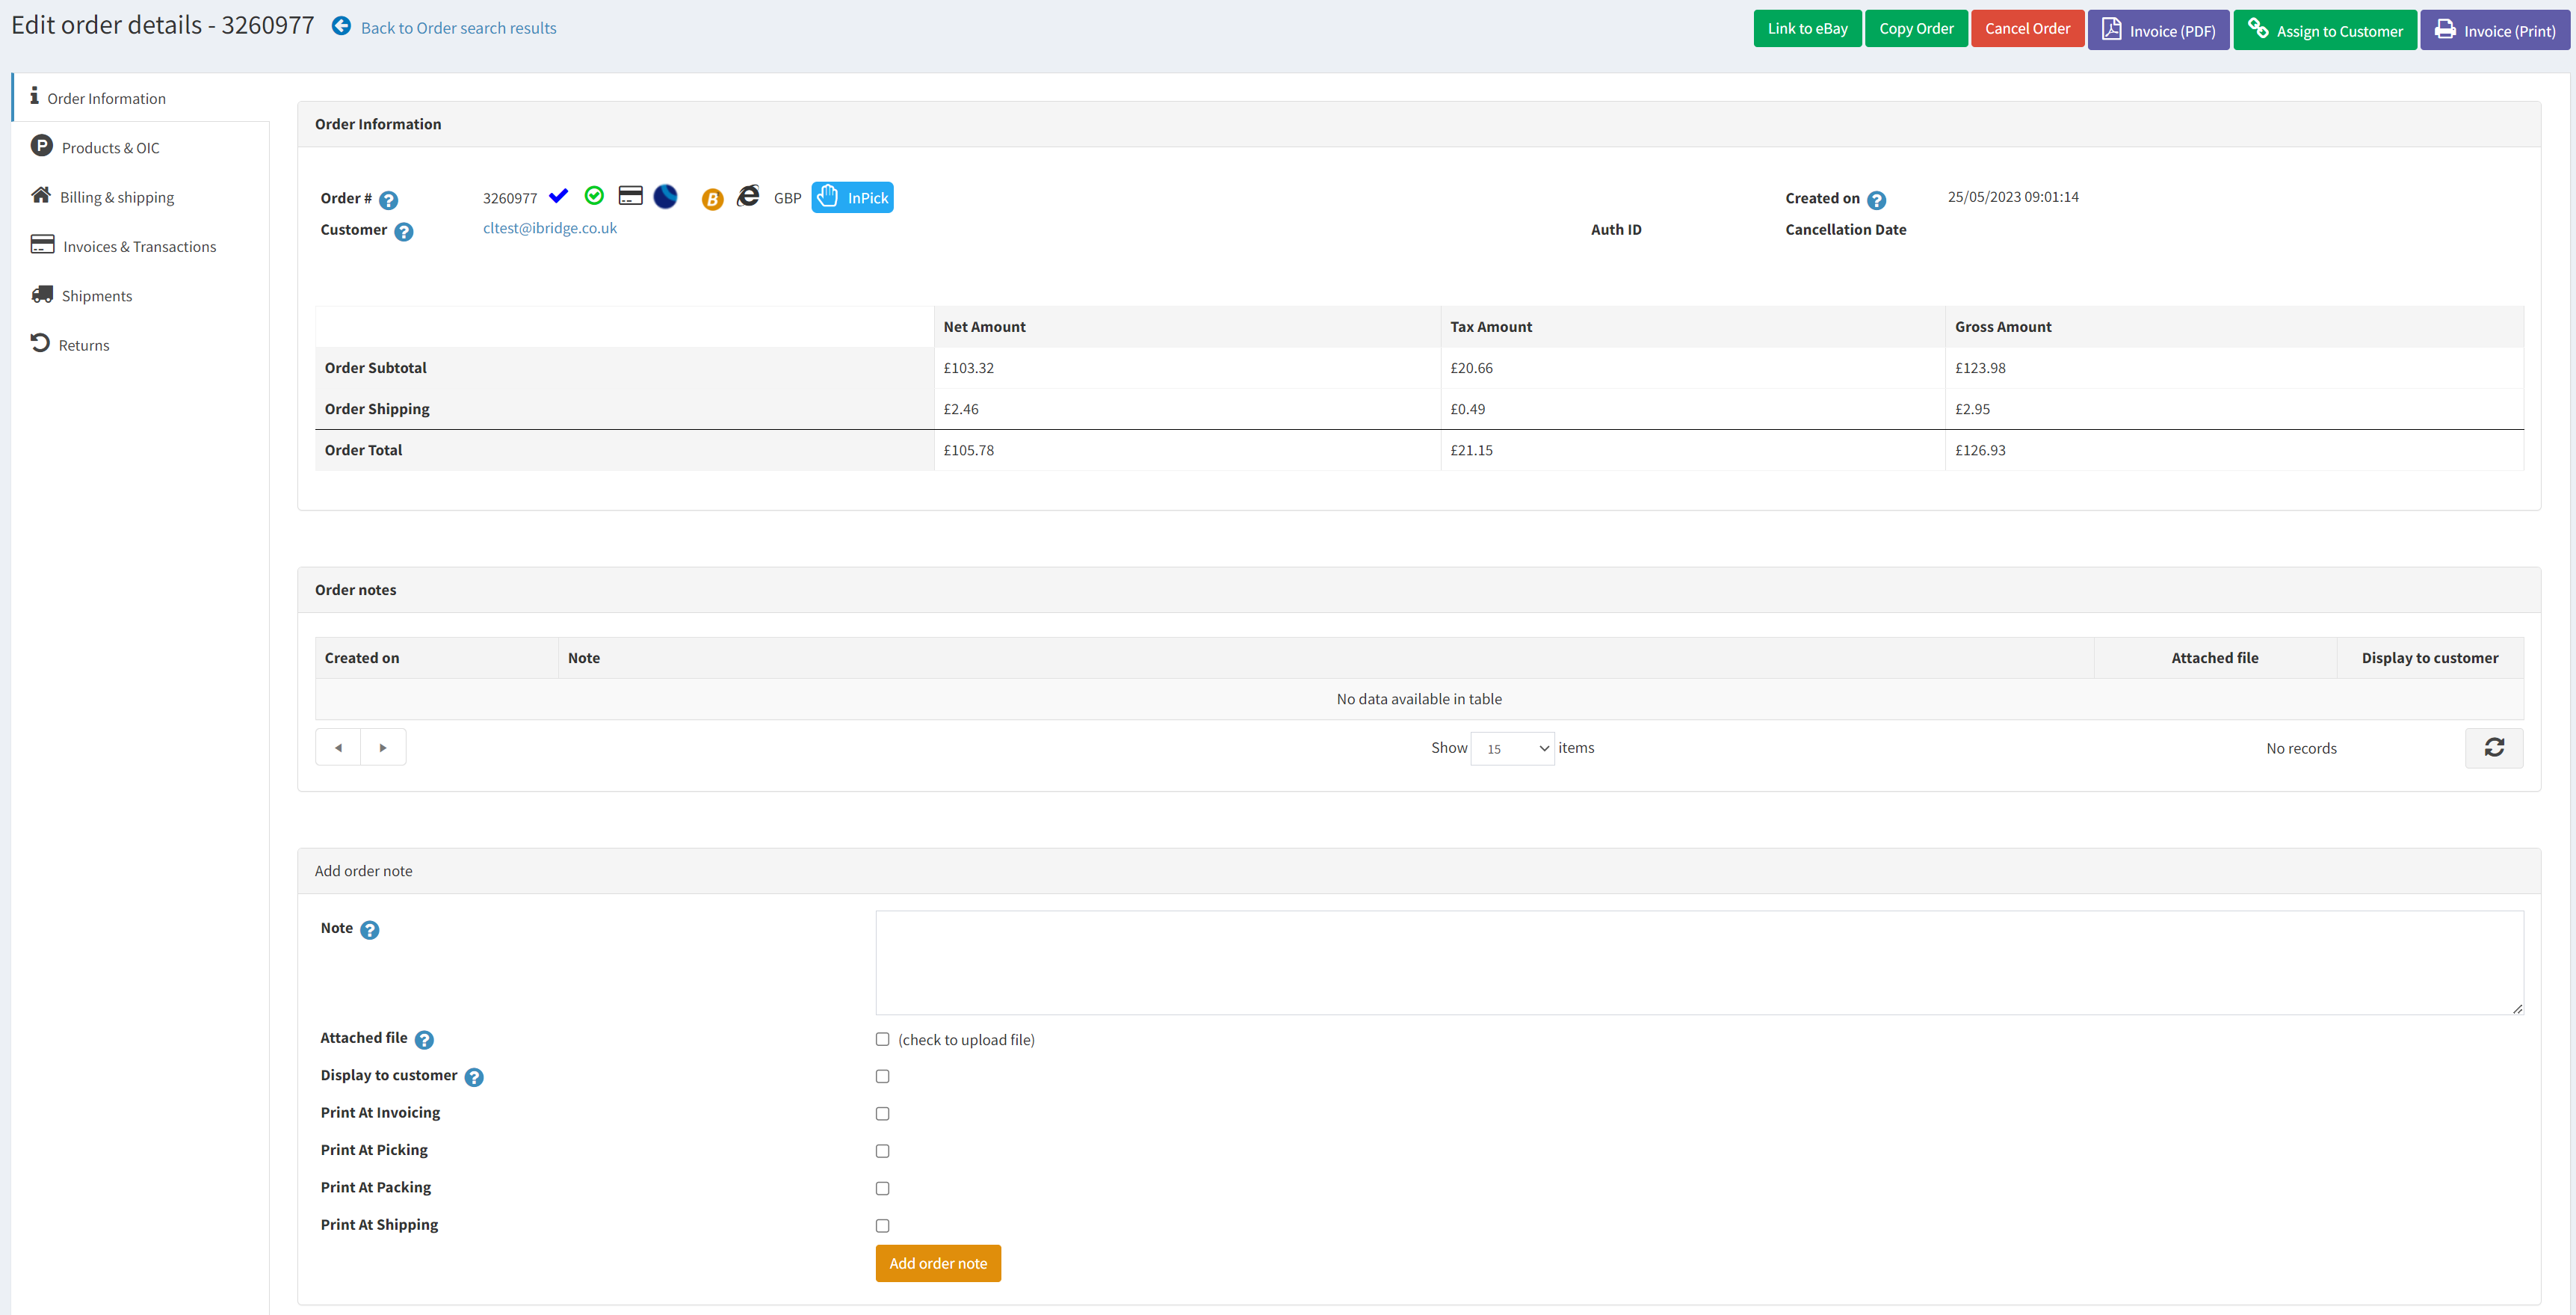This screenshot has width=2576, height=1315.
Task: Open the Show items count dropdown
Action: [1512, 748]
